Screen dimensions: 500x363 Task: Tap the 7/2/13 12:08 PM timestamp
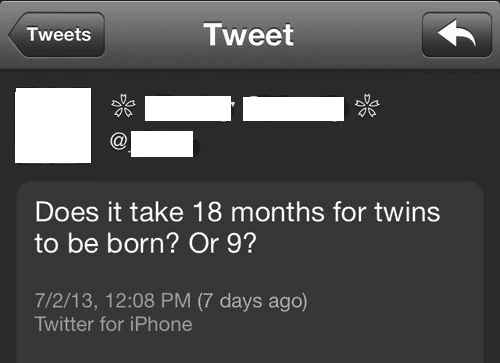point(113,301)
